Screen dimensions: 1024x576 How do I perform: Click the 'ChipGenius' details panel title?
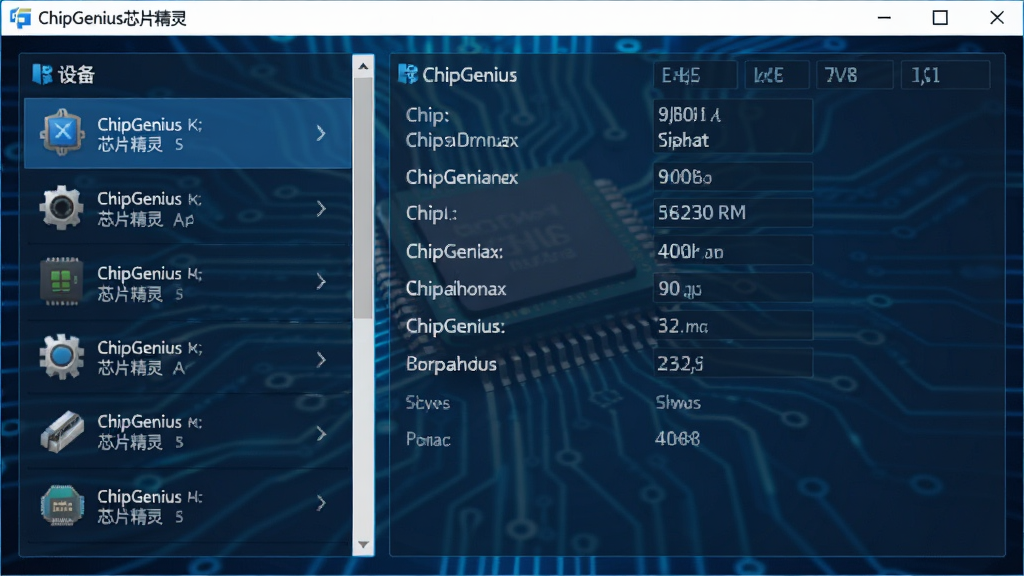(x=470, y=75)
